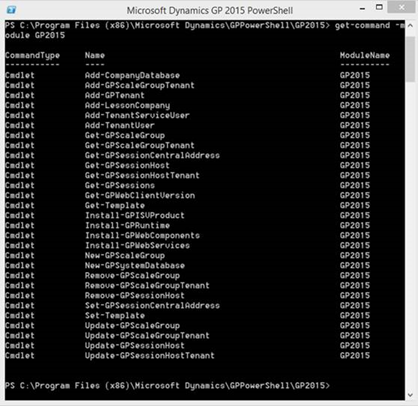Image resolution: width=418 pixels, height=406 pixels.
Task: Click the Name column header
Action: (x=95, y=55)
